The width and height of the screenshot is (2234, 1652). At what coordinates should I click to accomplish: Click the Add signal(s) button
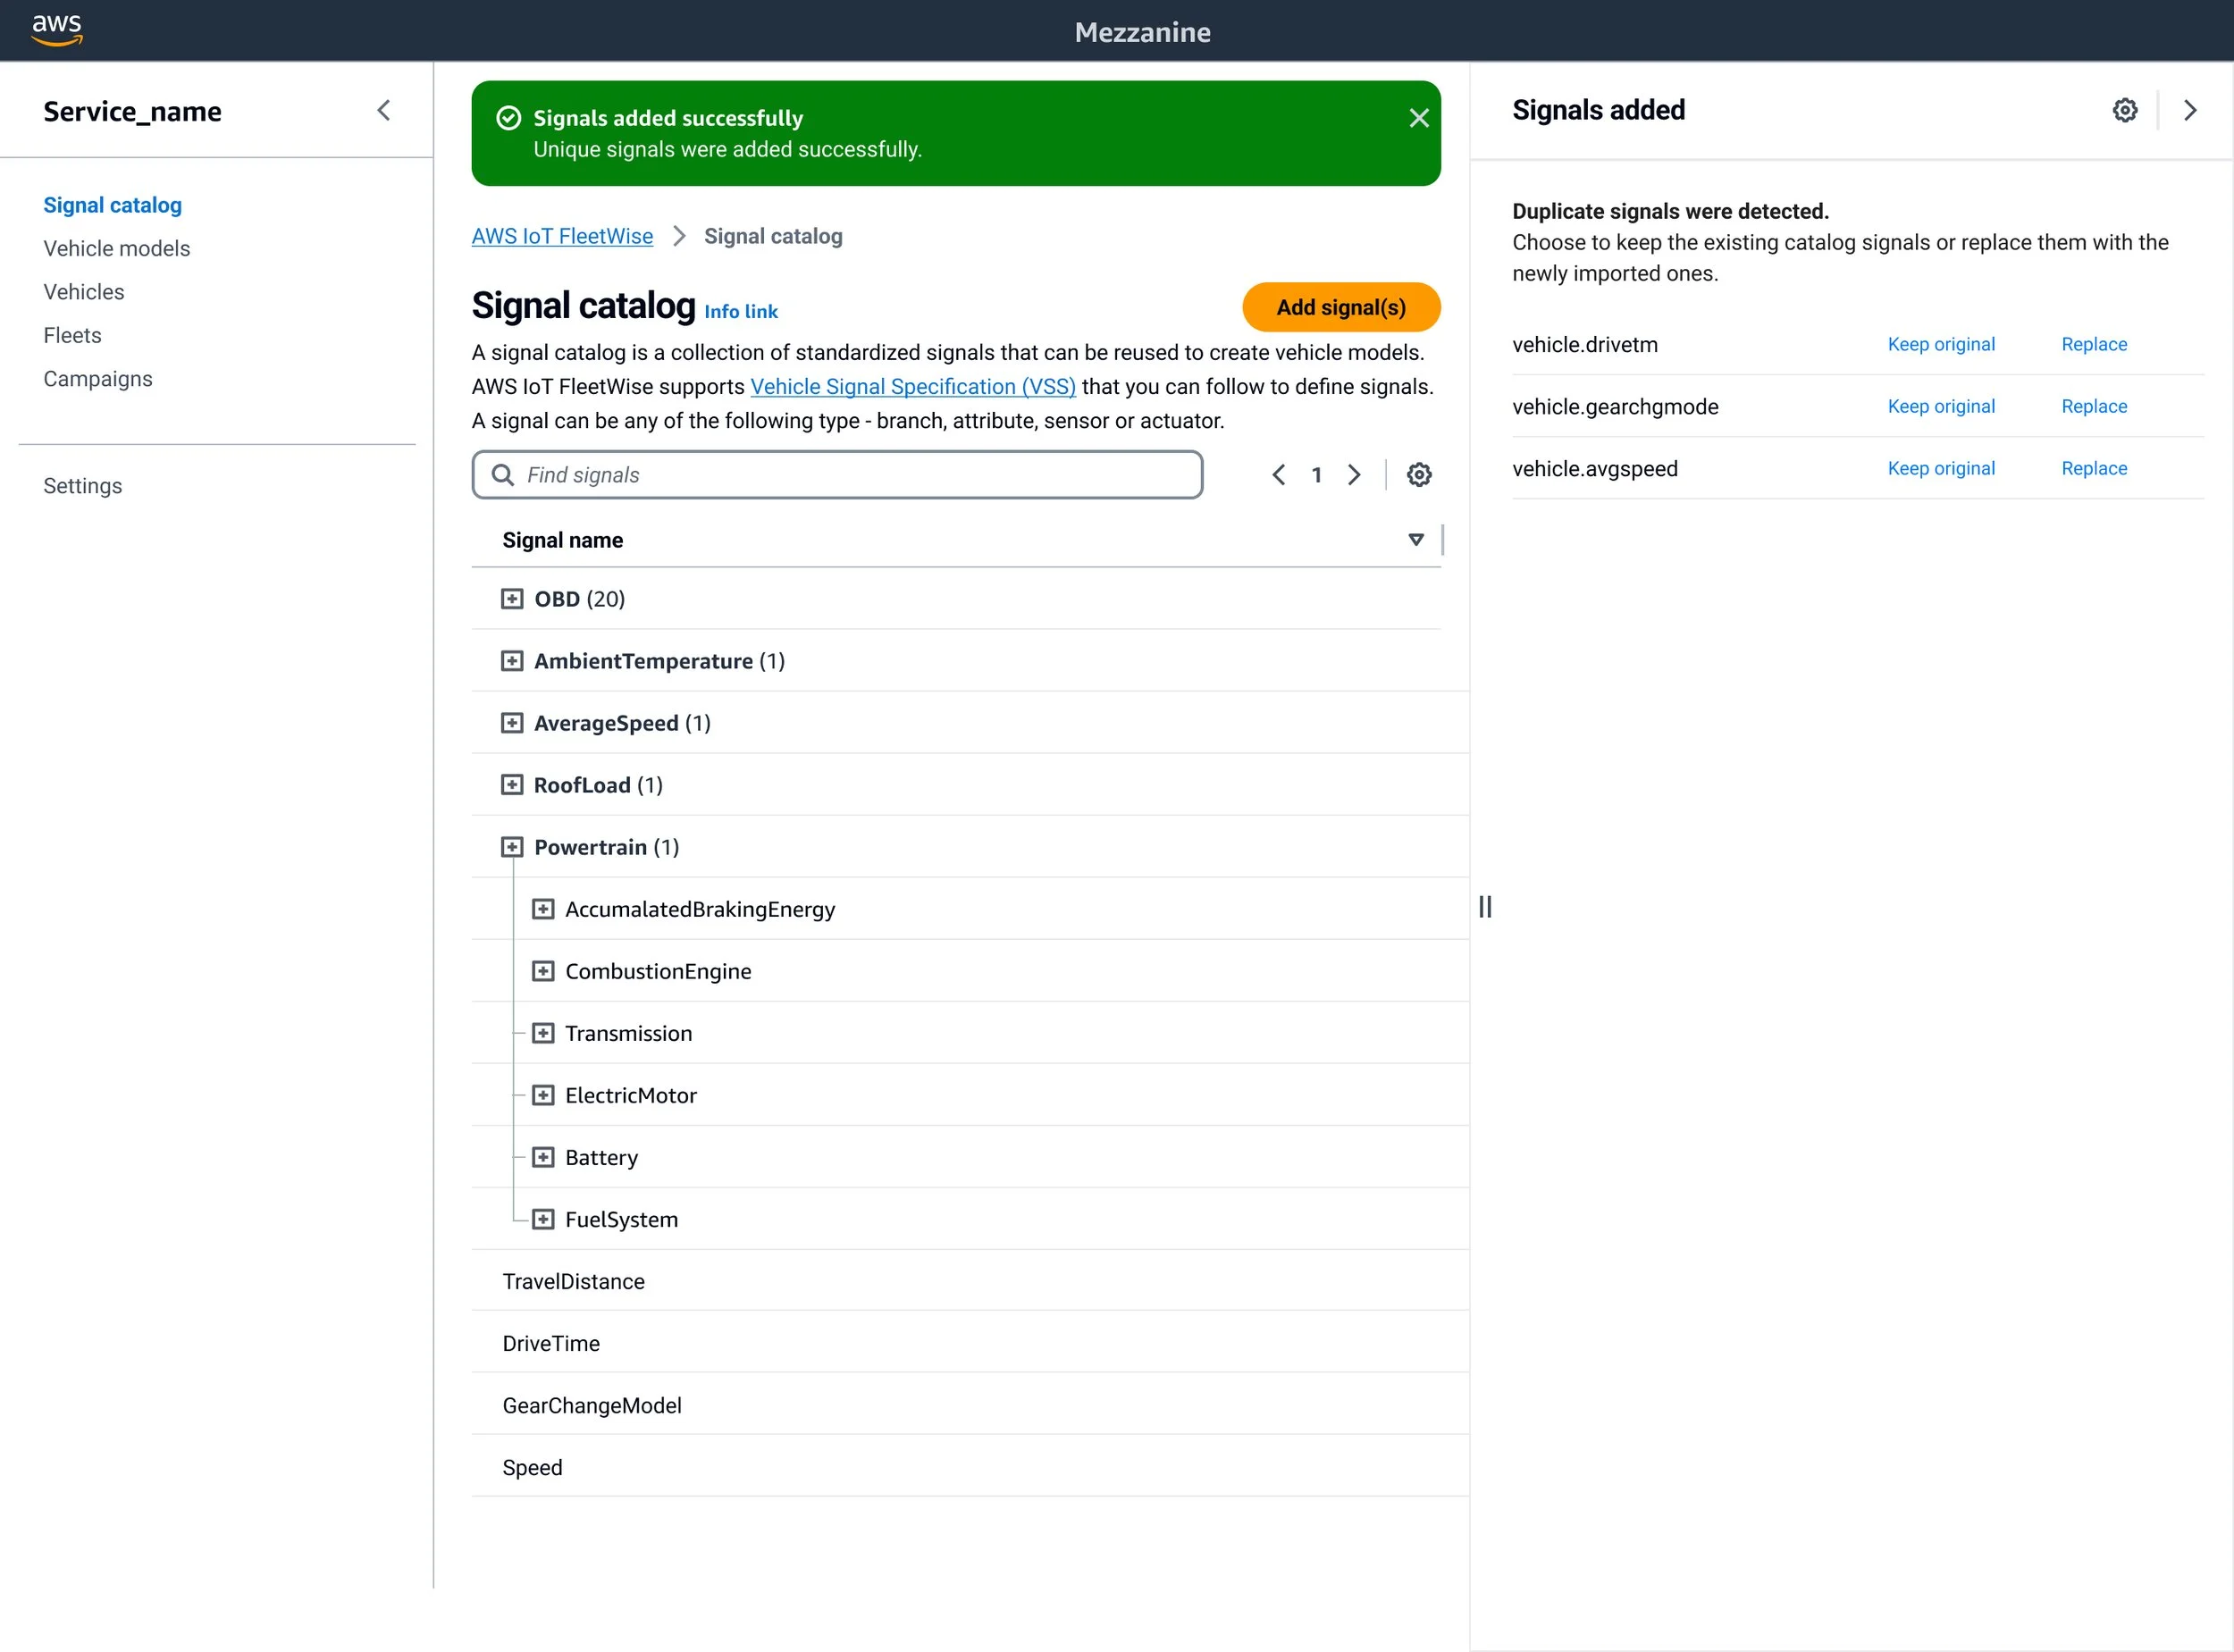coord(1340,307)
